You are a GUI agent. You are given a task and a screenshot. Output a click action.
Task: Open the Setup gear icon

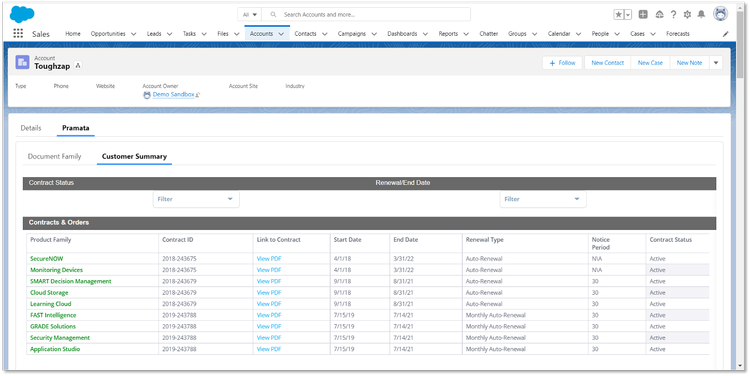687,14
